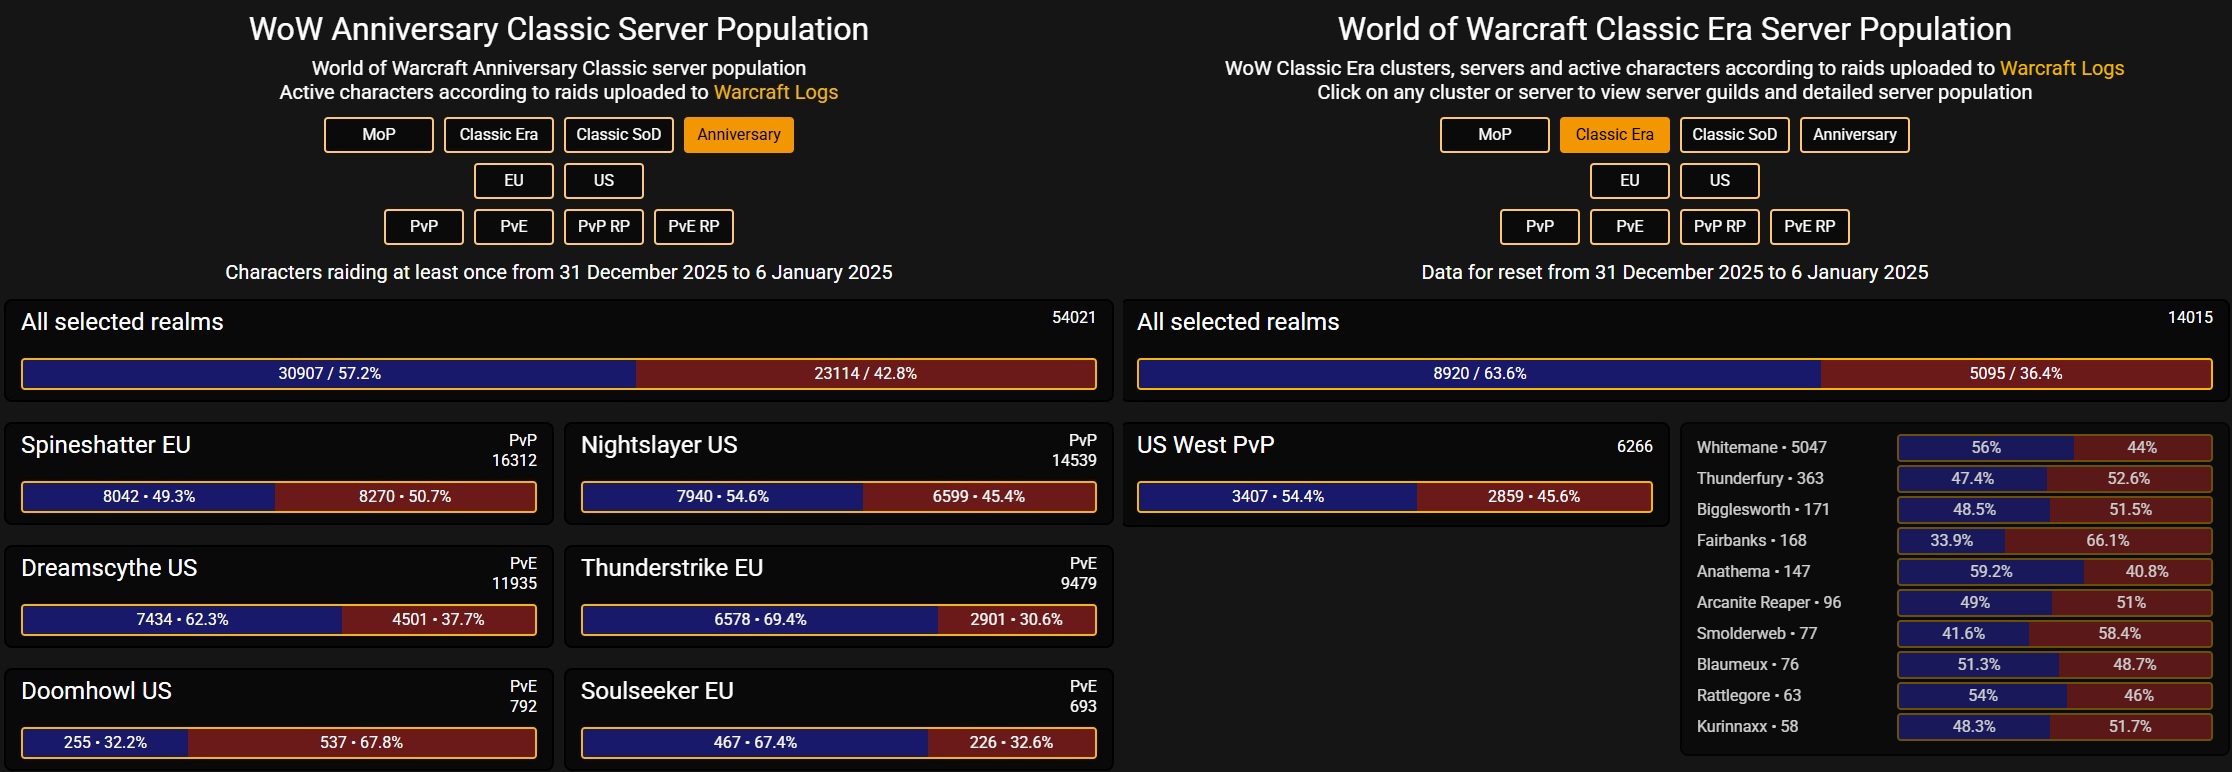The image size is (2232, 772).
Task: Click the highlighted Anniversary tab in left panel
Action: click(739, 135)
